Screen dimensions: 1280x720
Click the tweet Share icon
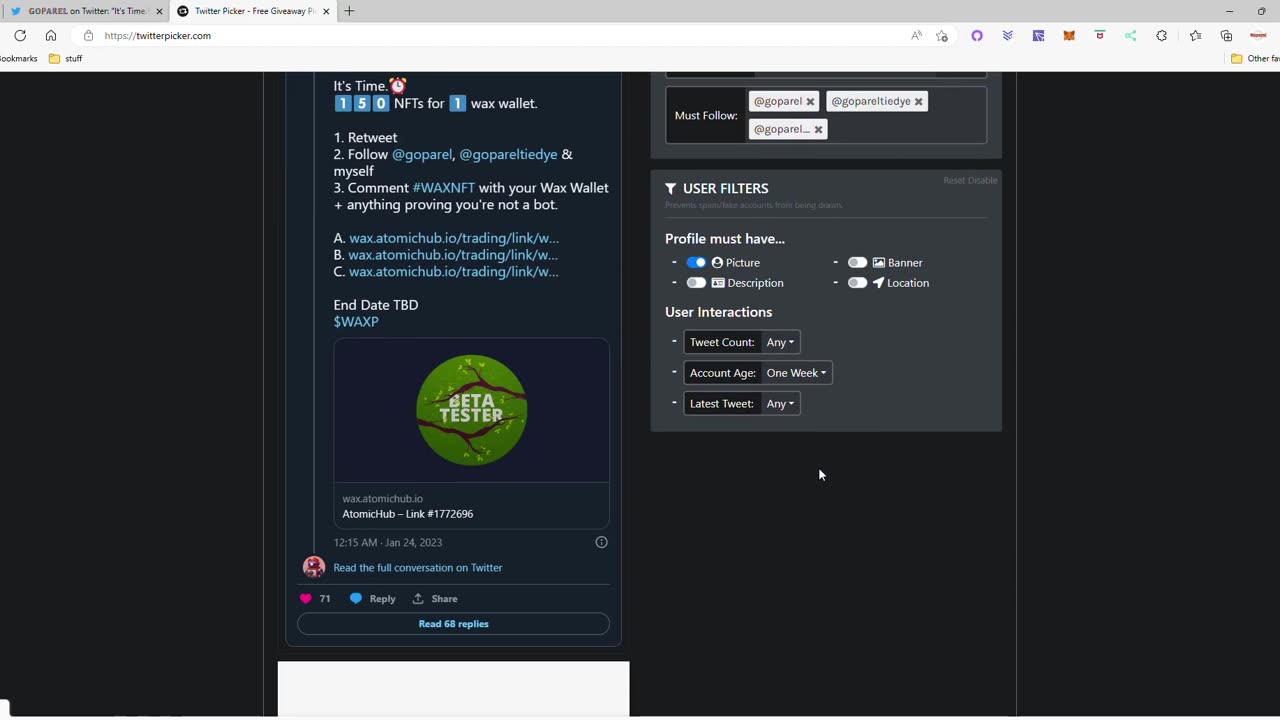click(418, 599)
